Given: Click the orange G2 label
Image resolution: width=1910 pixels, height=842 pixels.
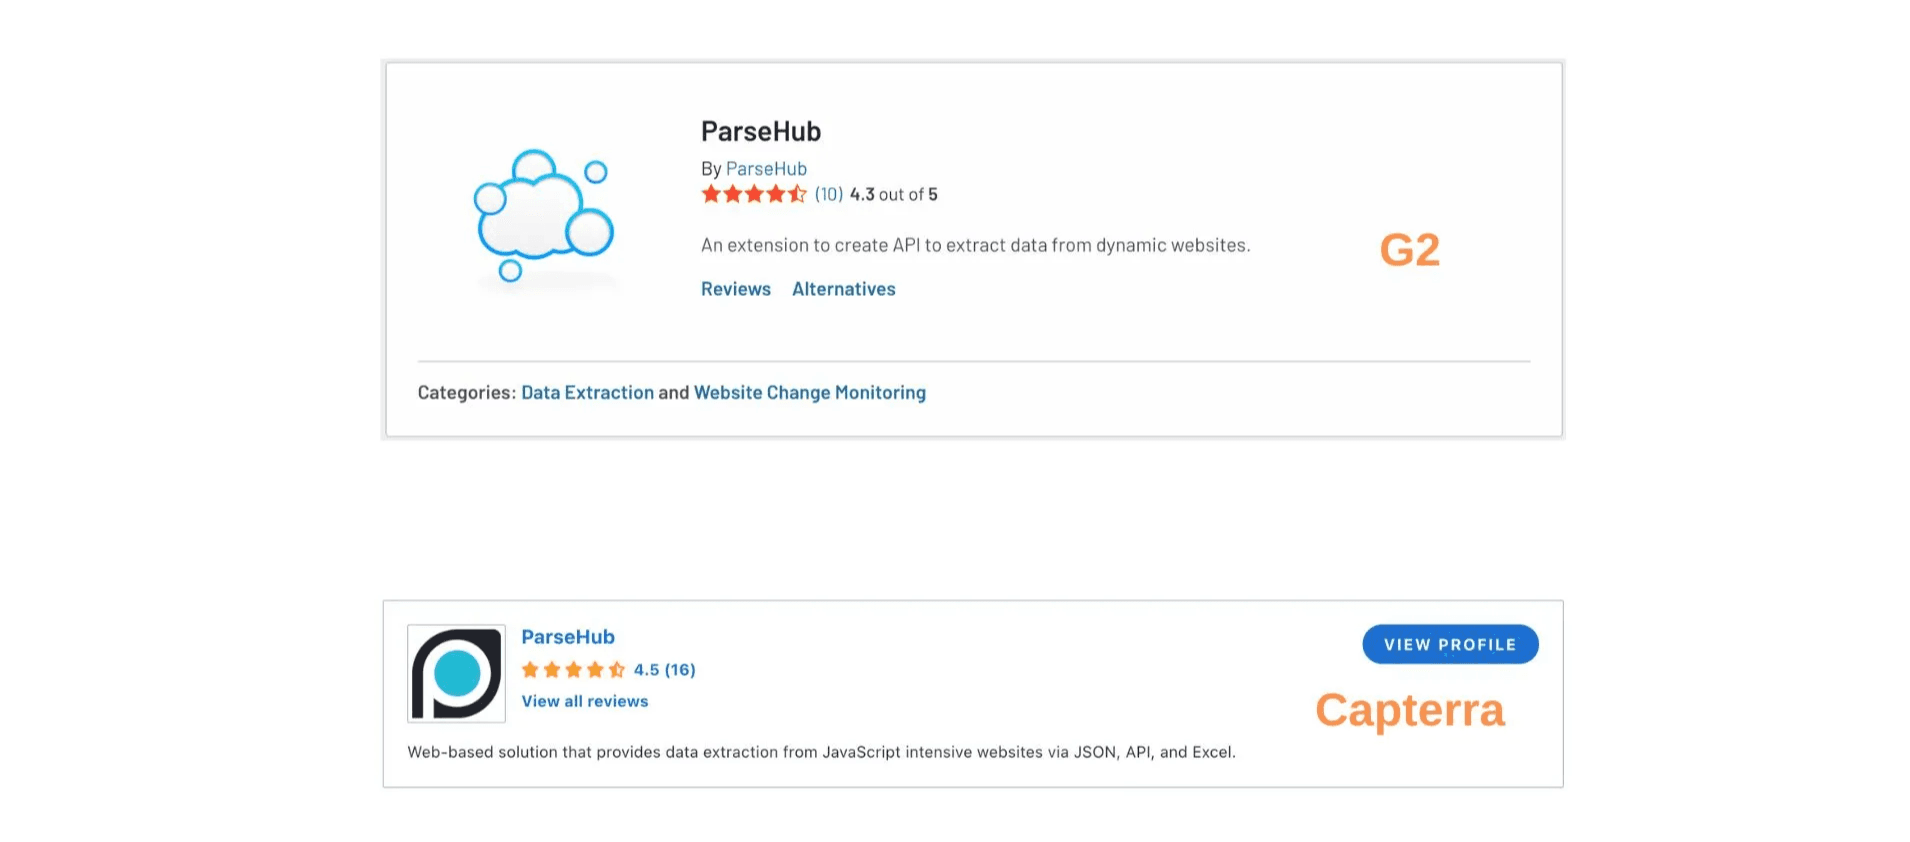Looking at the screenshot, I should click(x=1409, y=250).
